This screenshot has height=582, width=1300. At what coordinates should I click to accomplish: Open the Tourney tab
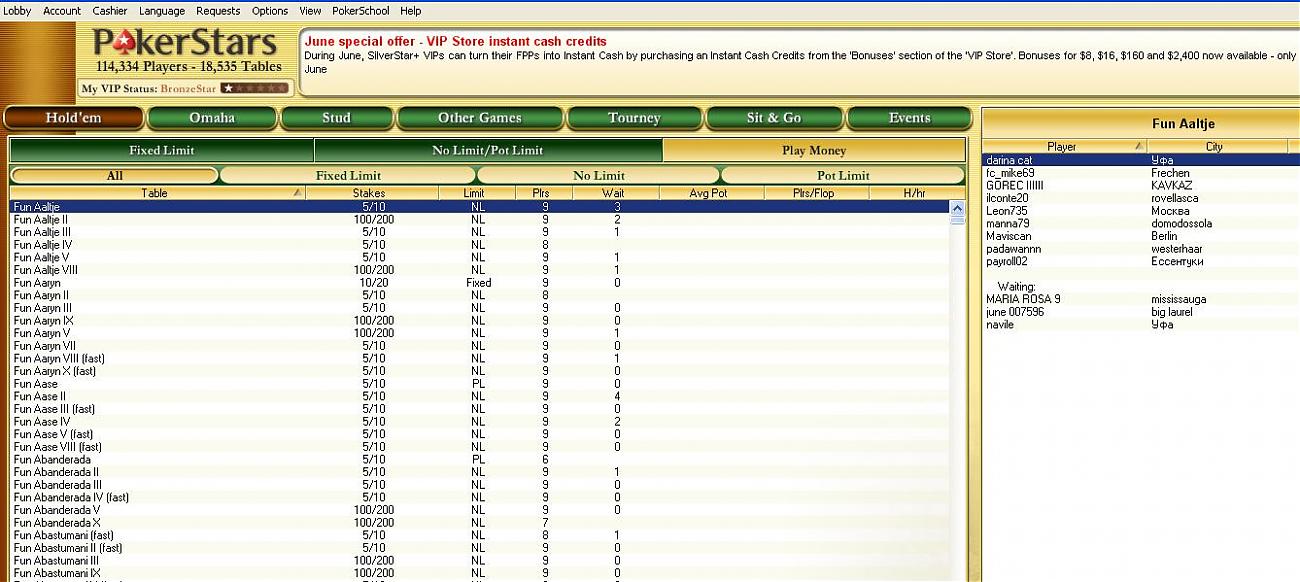pos(634,118)
